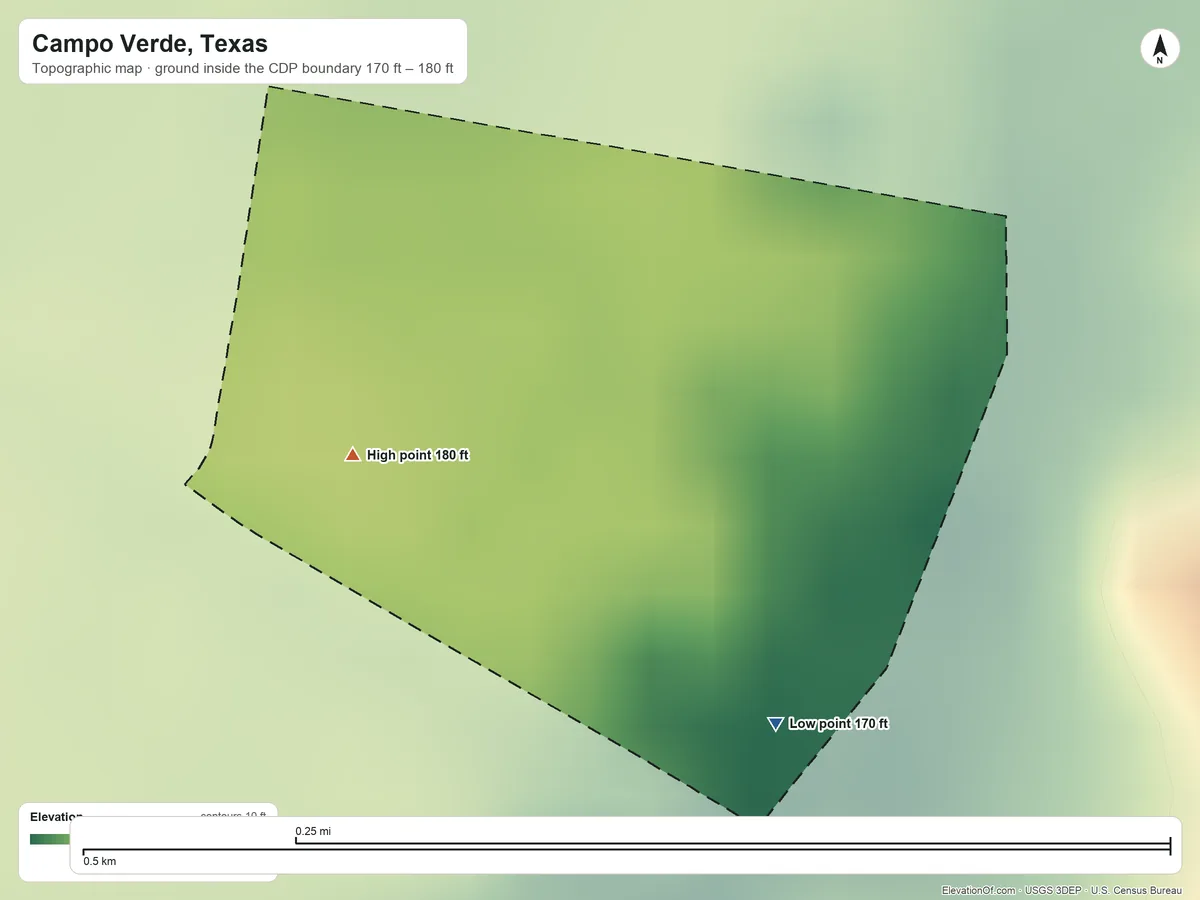Screen dimensions: 1200x900
Task: Click the blue low point triangle marker
Action: pyautogui.click(x=774, y=724)
